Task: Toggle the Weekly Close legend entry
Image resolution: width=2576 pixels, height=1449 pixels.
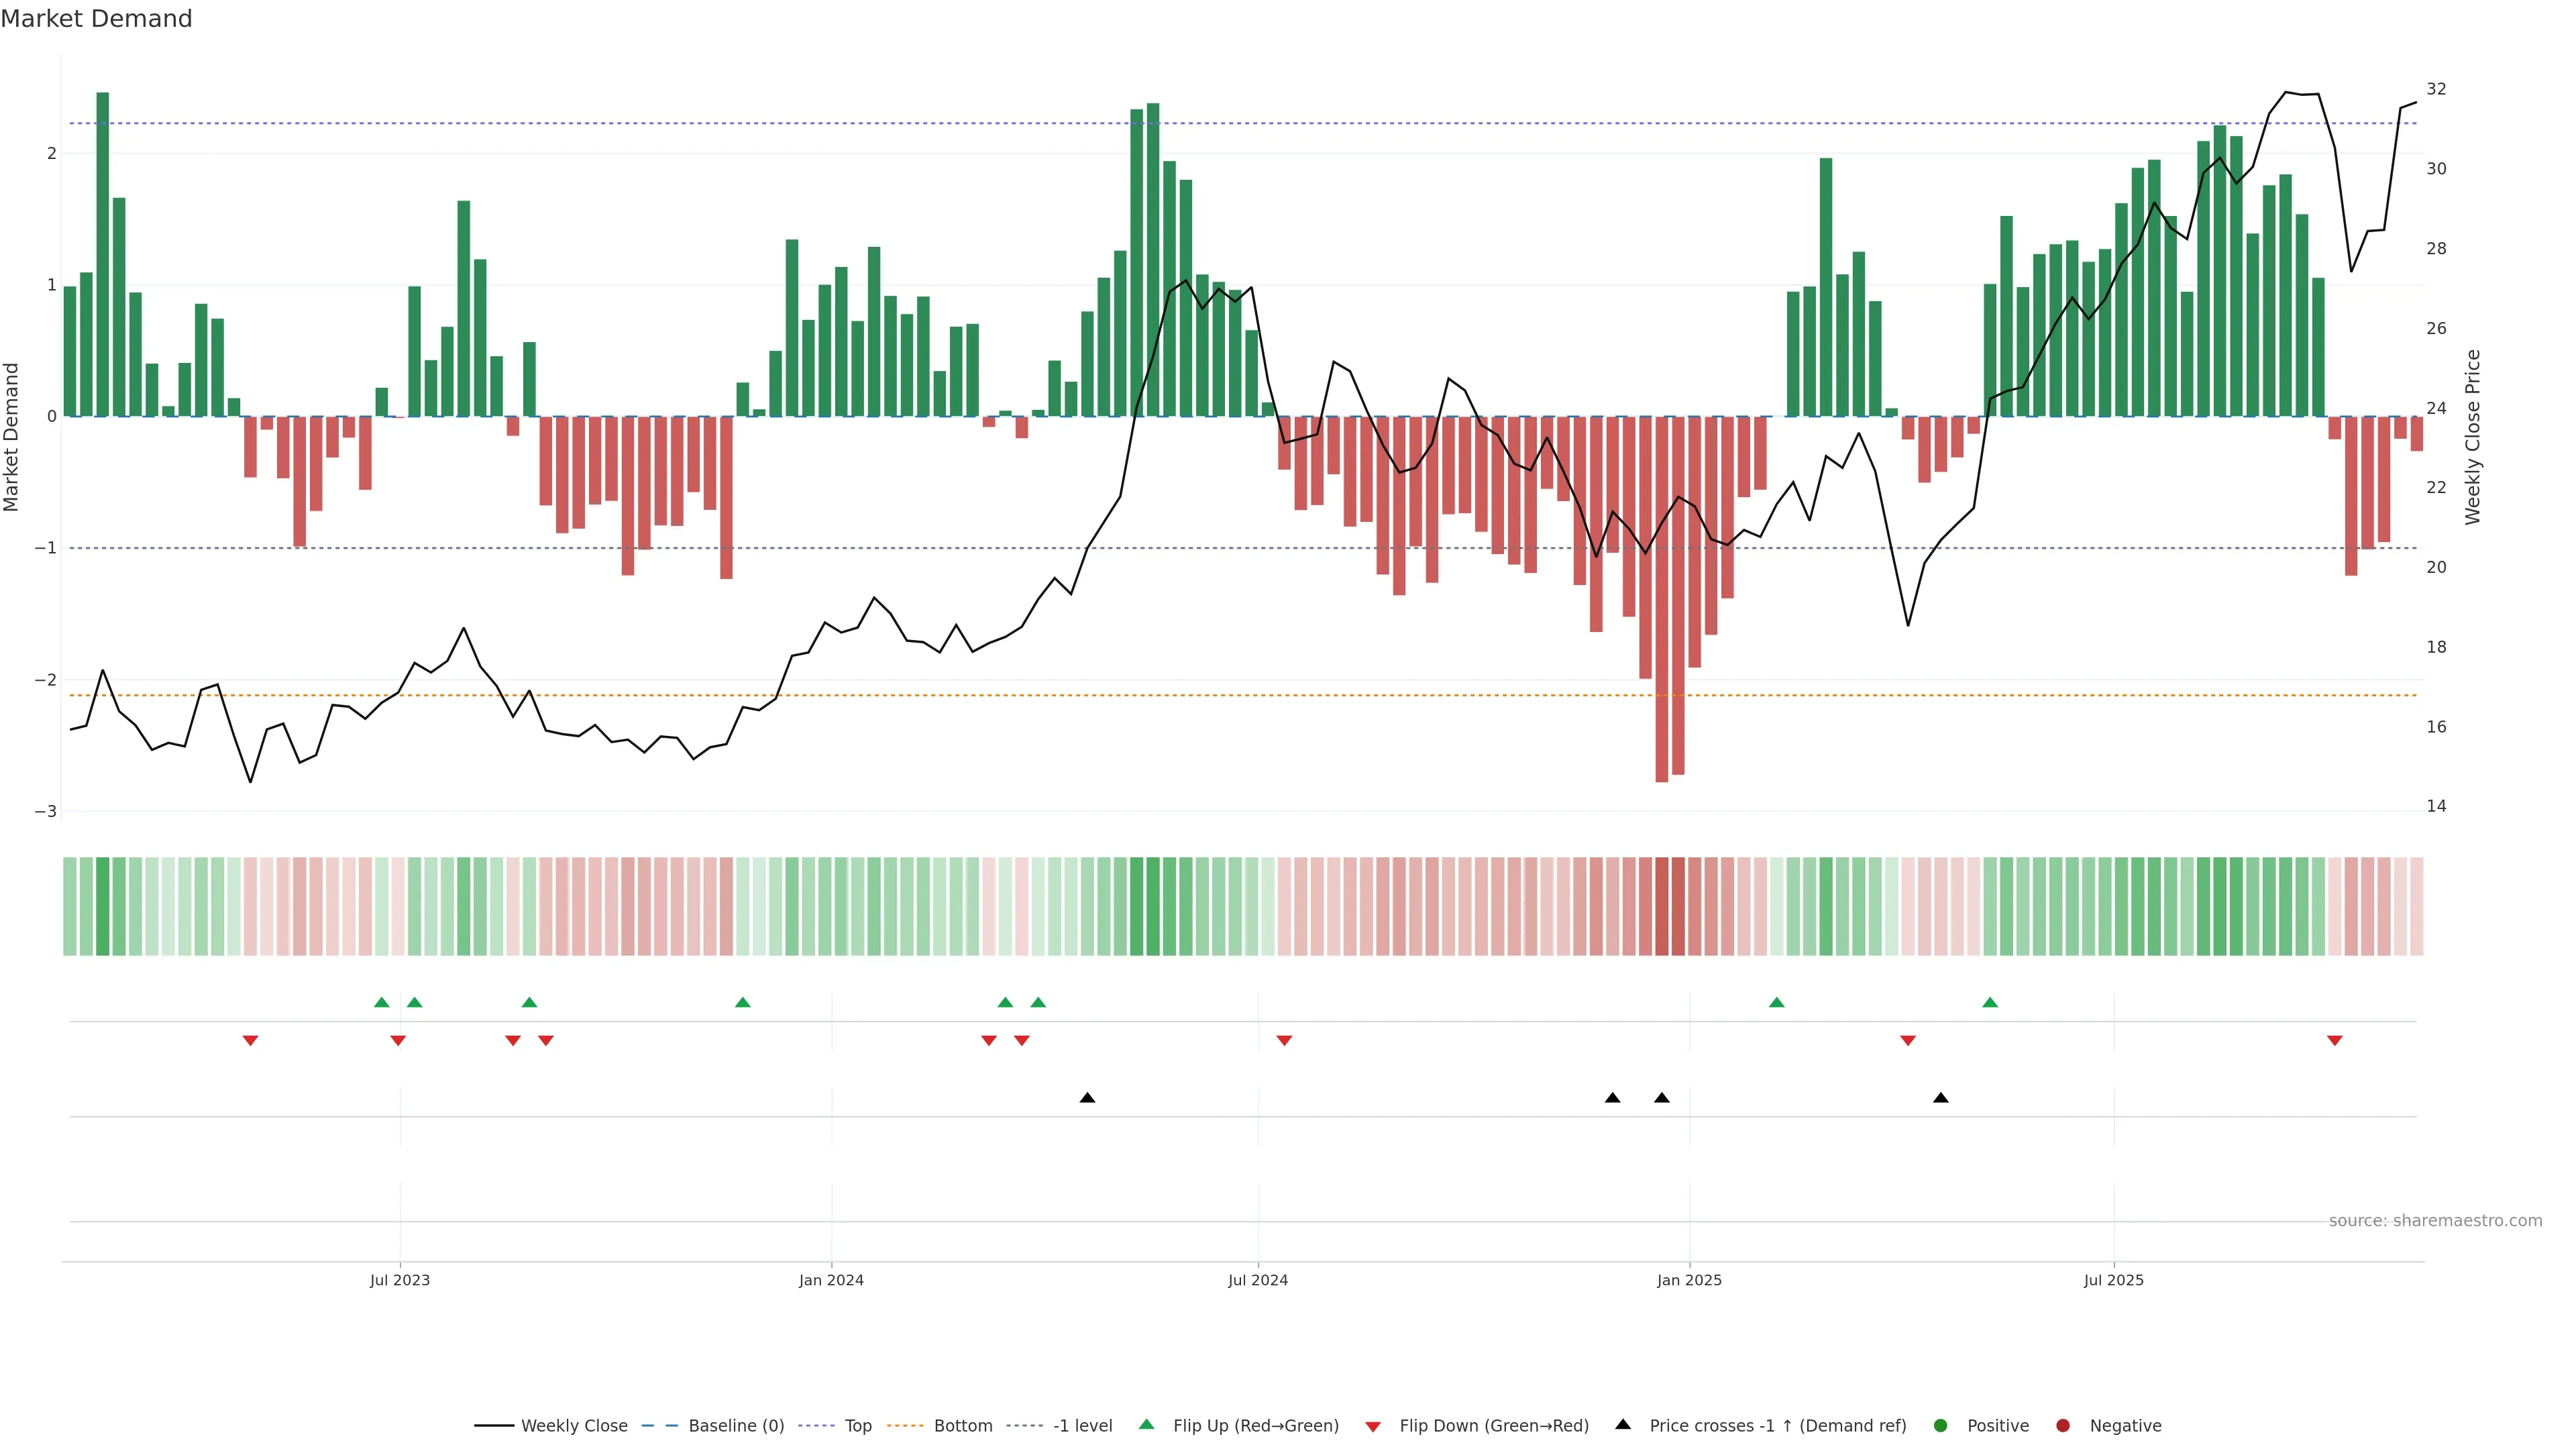Action: tap(573, 1425)
